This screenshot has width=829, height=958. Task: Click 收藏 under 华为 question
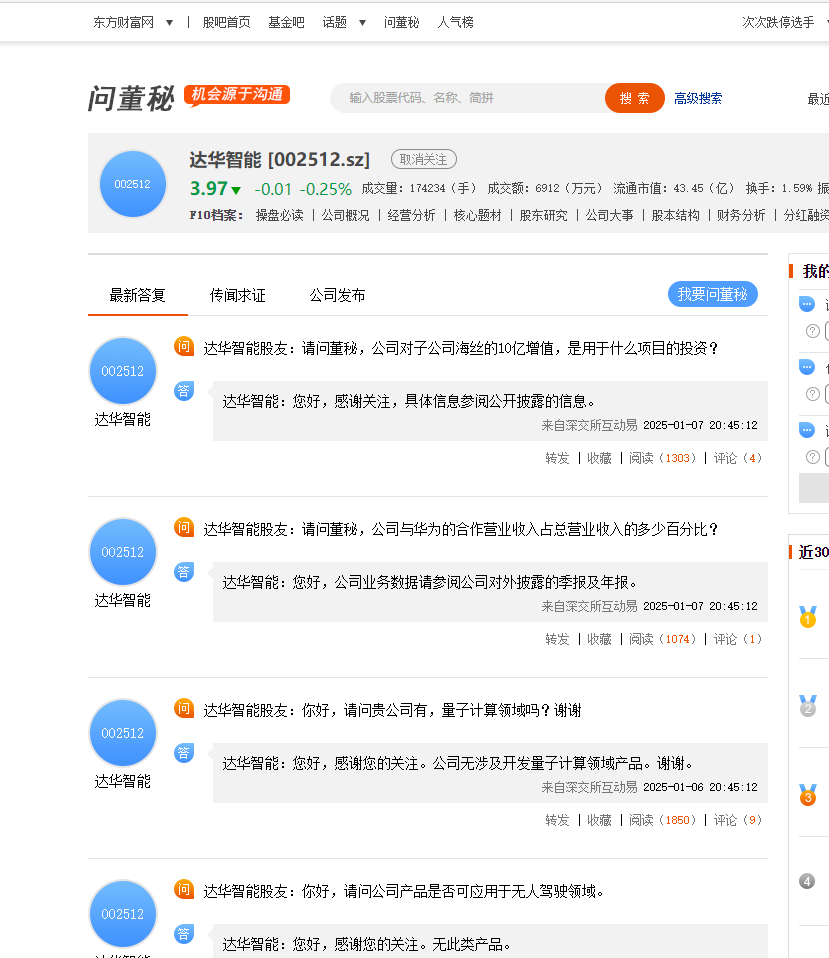(599, 639)
